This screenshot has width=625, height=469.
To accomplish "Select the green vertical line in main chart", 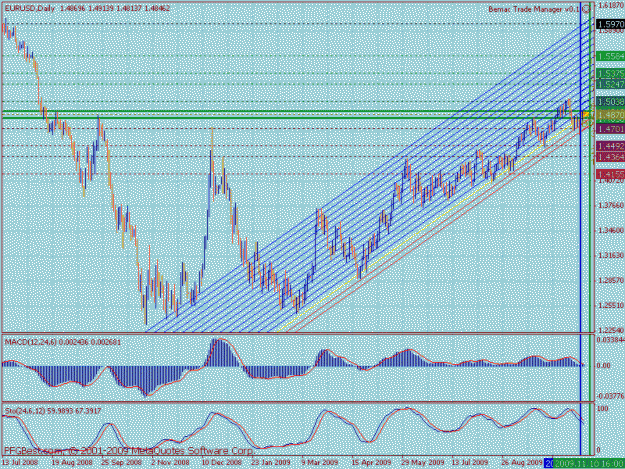I will coord(590,167).
